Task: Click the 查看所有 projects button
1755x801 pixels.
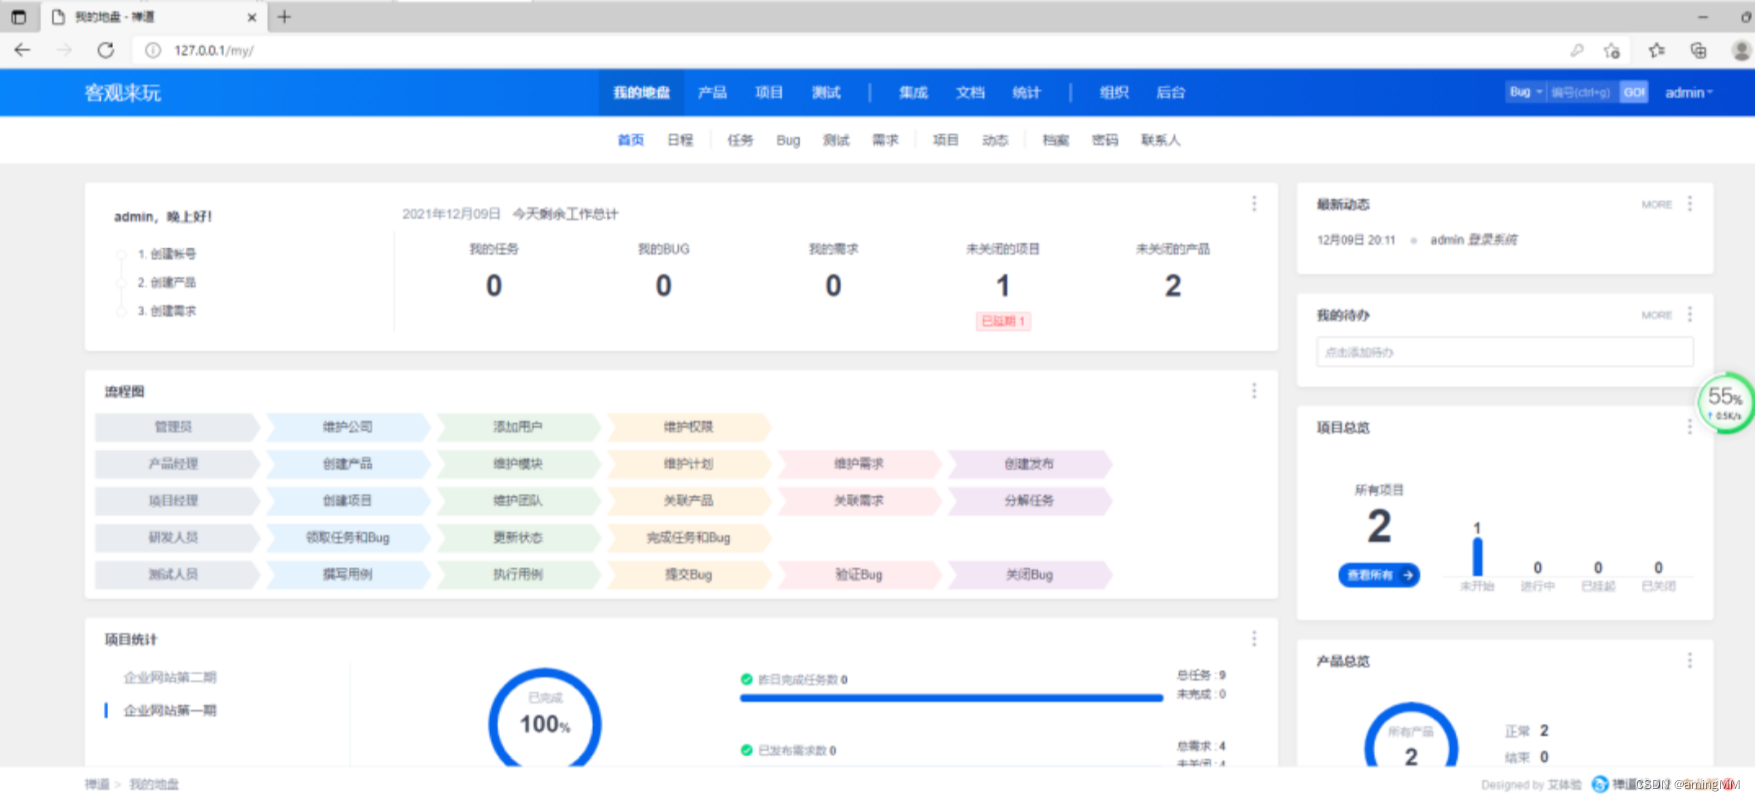Action: tap(1378, 575)
